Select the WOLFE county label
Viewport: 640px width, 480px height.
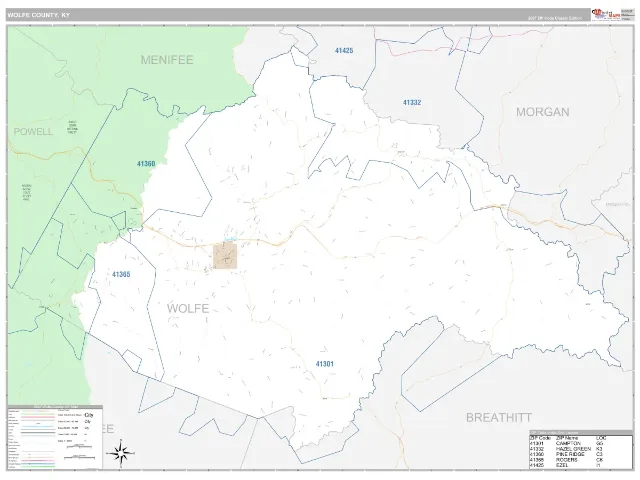[188, 309]
